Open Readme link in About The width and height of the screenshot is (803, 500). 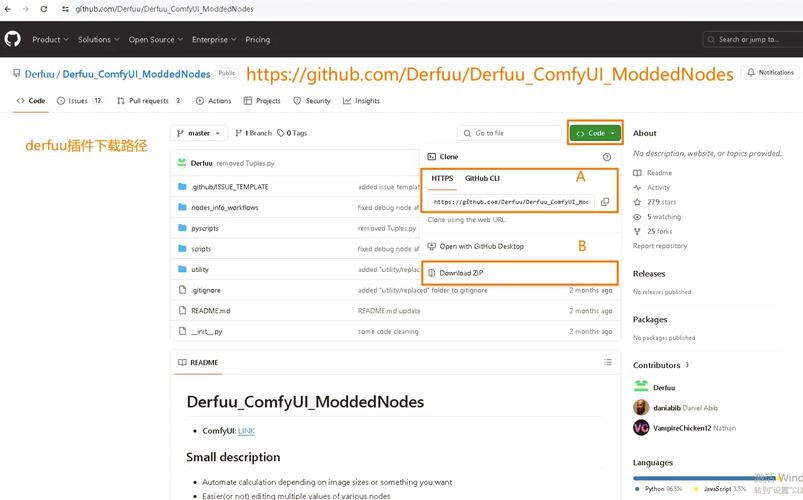tap(659, 173)
